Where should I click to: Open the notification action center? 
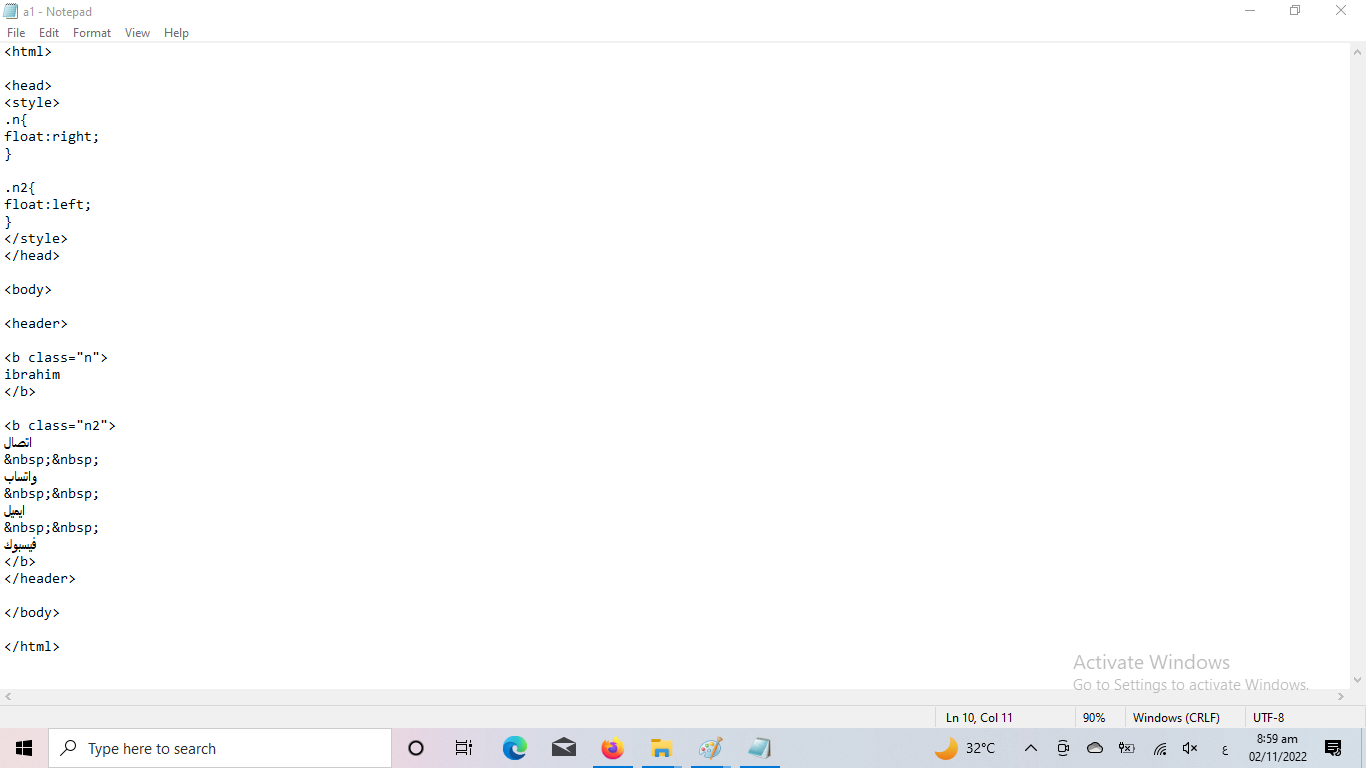1332,748
